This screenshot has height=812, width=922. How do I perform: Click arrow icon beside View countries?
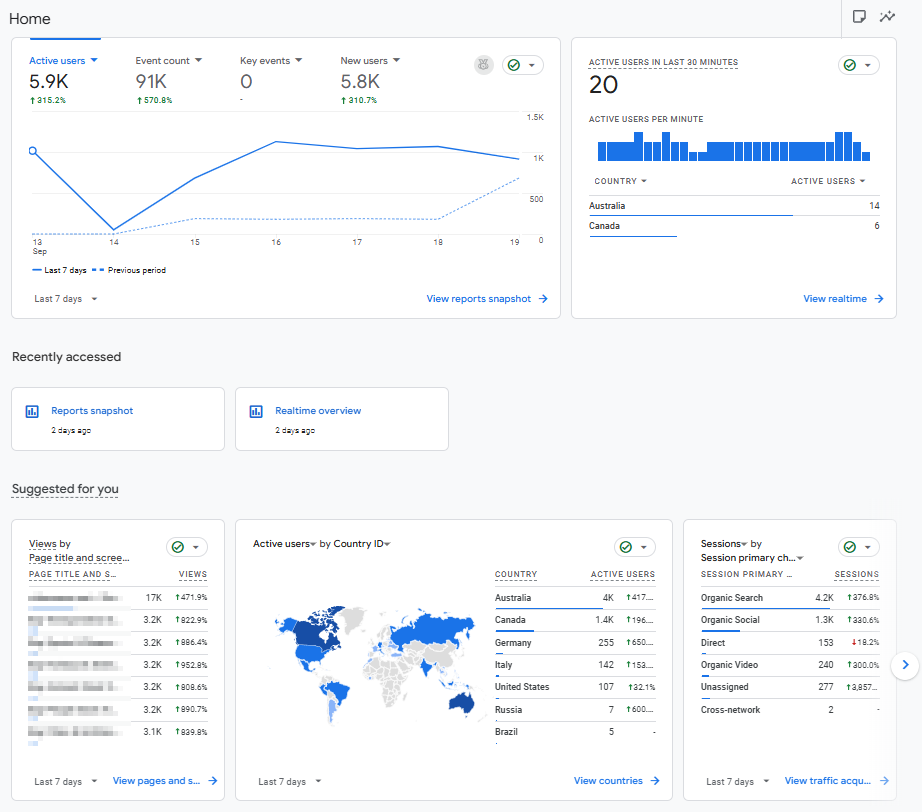pyautogui.click(x=655, y=781)
